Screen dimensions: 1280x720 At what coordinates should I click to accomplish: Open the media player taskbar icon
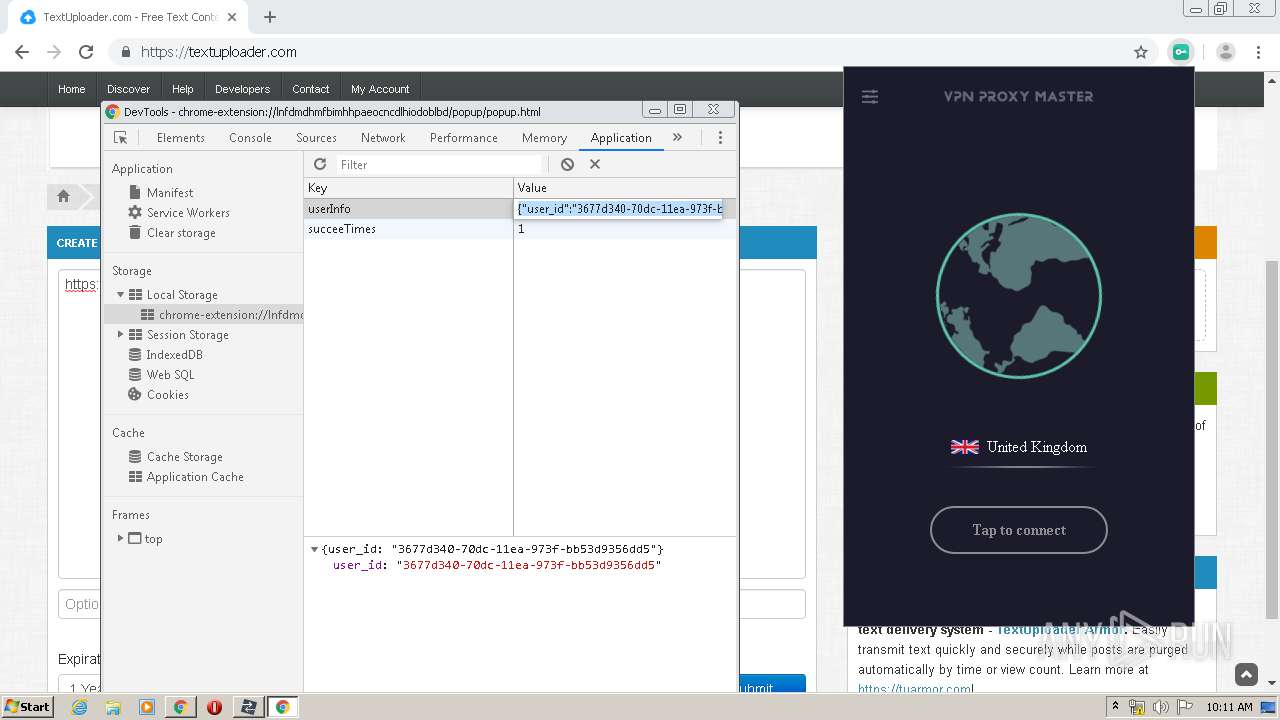coord(147,707)
